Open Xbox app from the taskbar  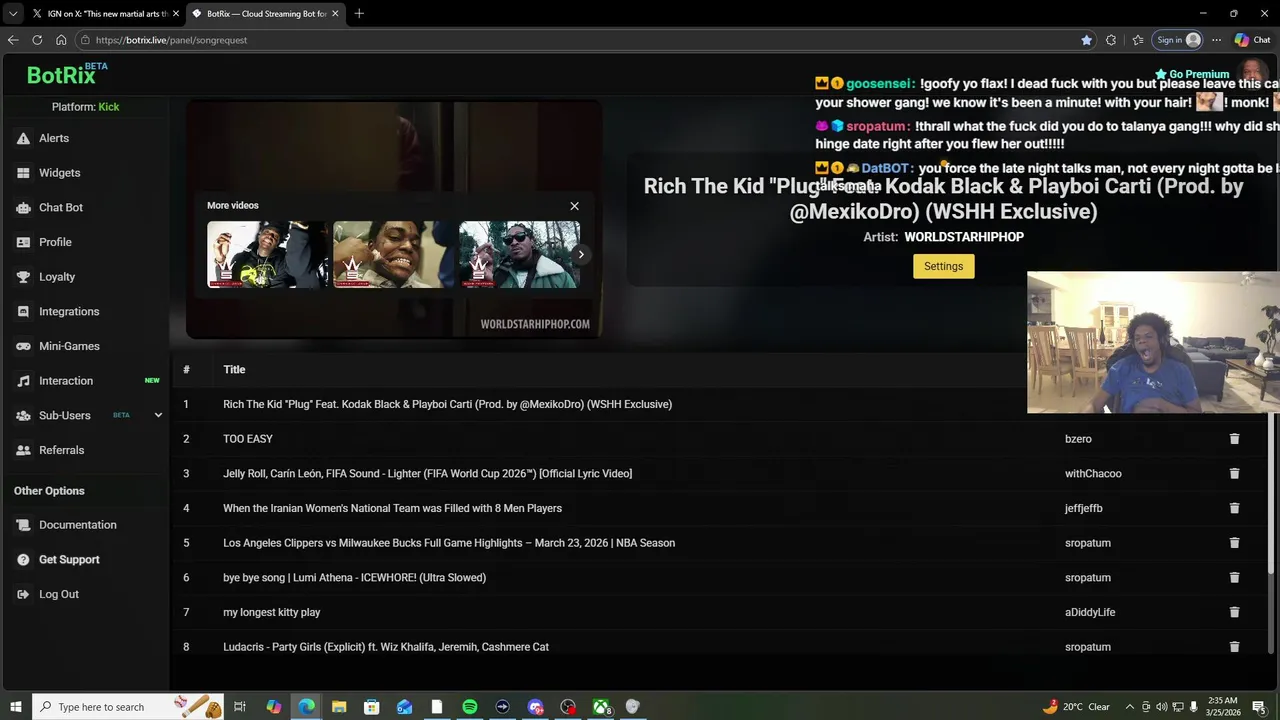[x=601, y=707]
